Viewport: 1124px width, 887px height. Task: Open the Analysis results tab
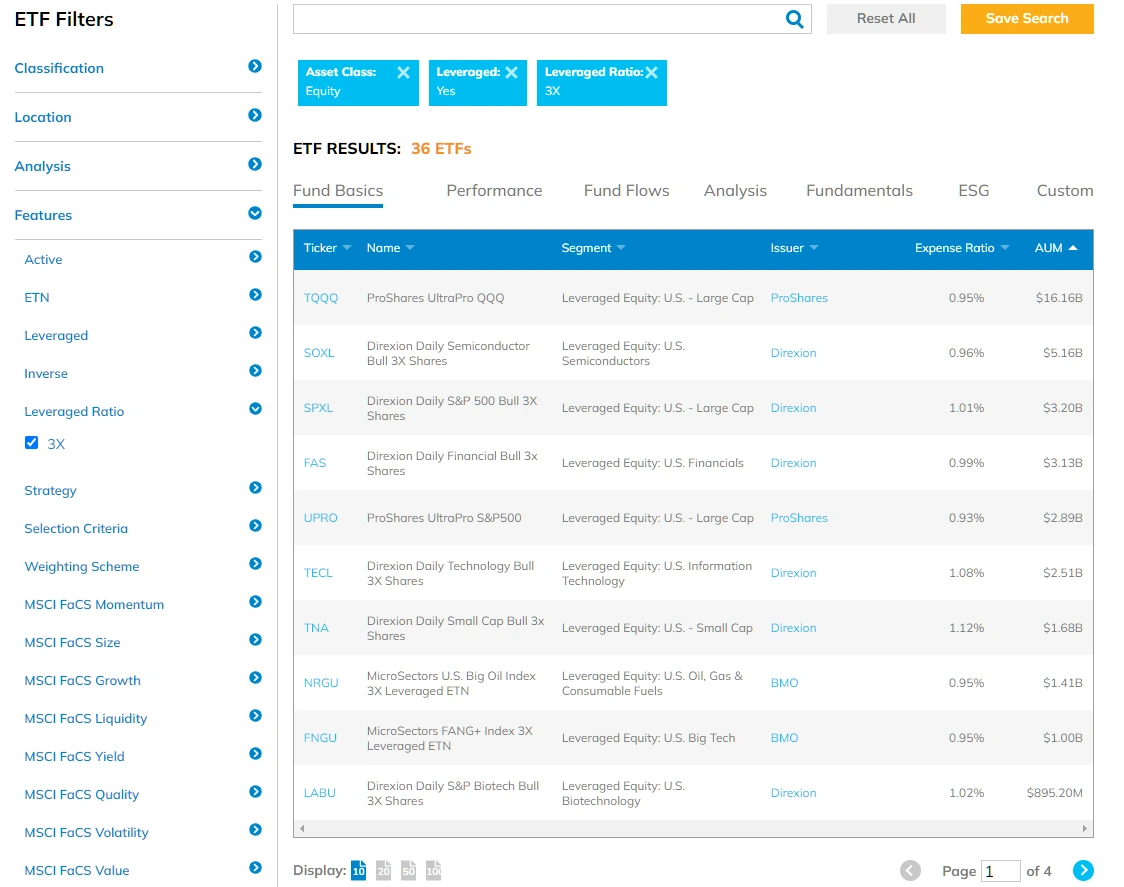pos(735,191)
